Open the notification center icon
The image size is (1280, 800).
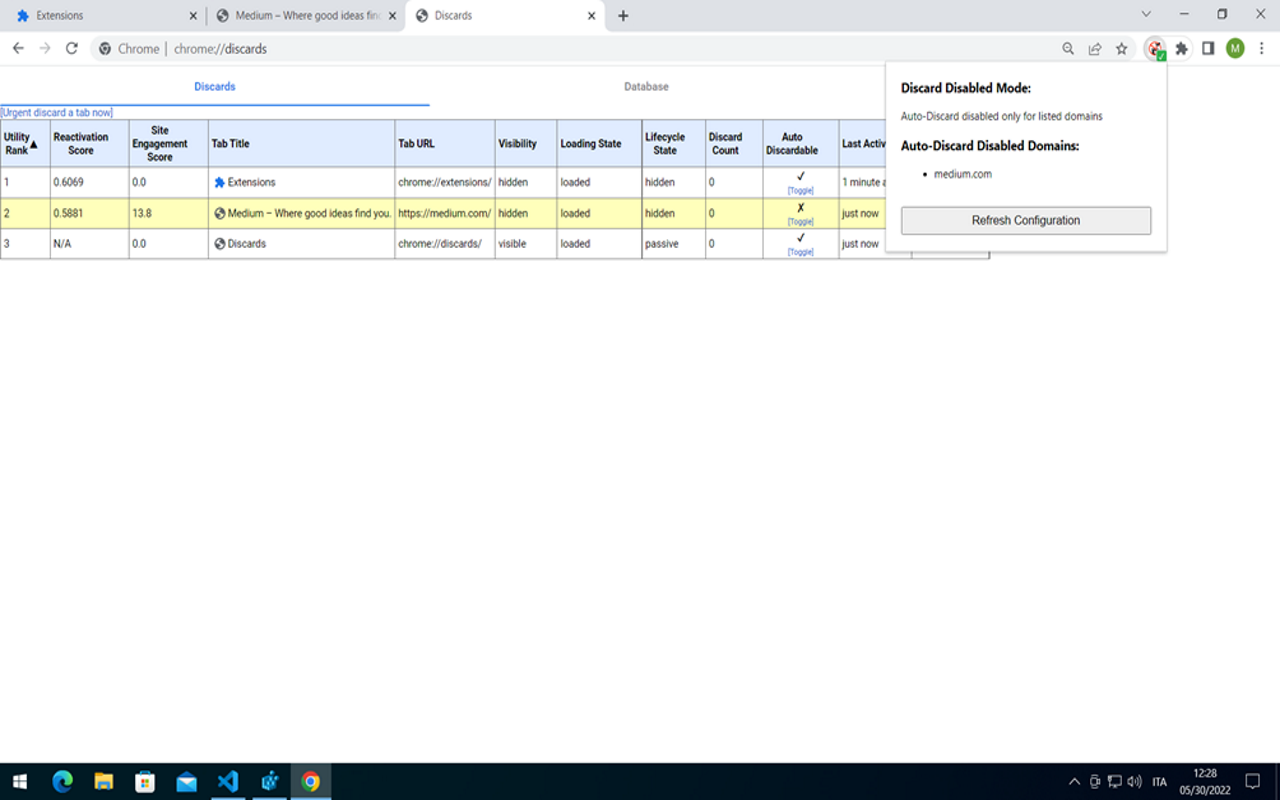point(1252,782)
